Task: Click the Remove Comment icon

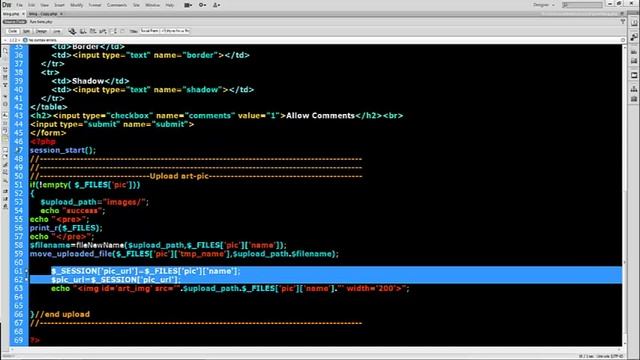Action: pyautogui.click(x=5, y=158)
